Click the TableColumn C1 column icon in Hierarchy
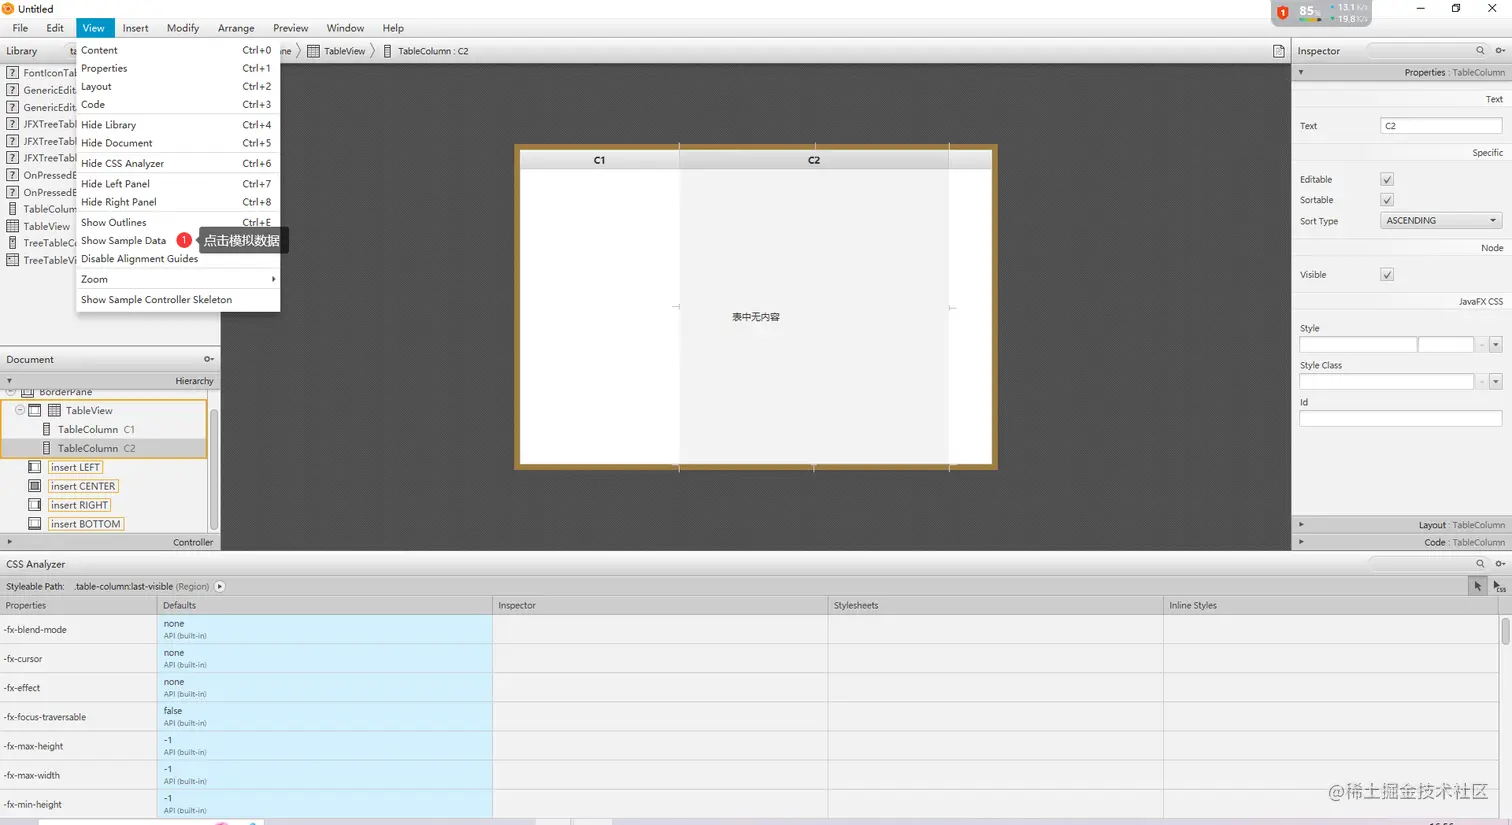Image resolution: width=1512 pixels, height=825 pixels. pyautogui.click(x=46, y=429)
